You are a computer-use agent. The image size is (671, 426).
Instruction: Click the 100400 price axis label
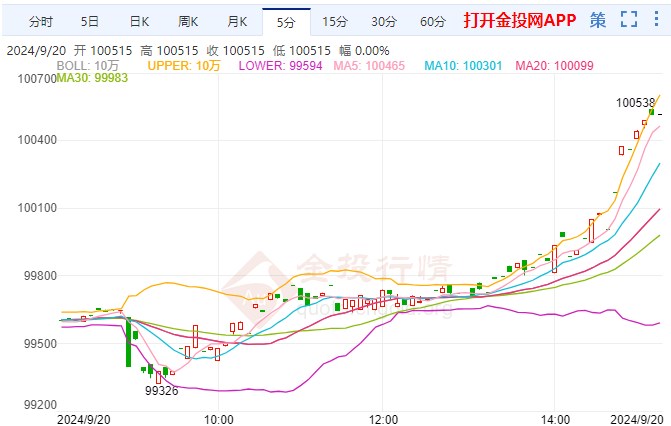[x=37, y=140]
